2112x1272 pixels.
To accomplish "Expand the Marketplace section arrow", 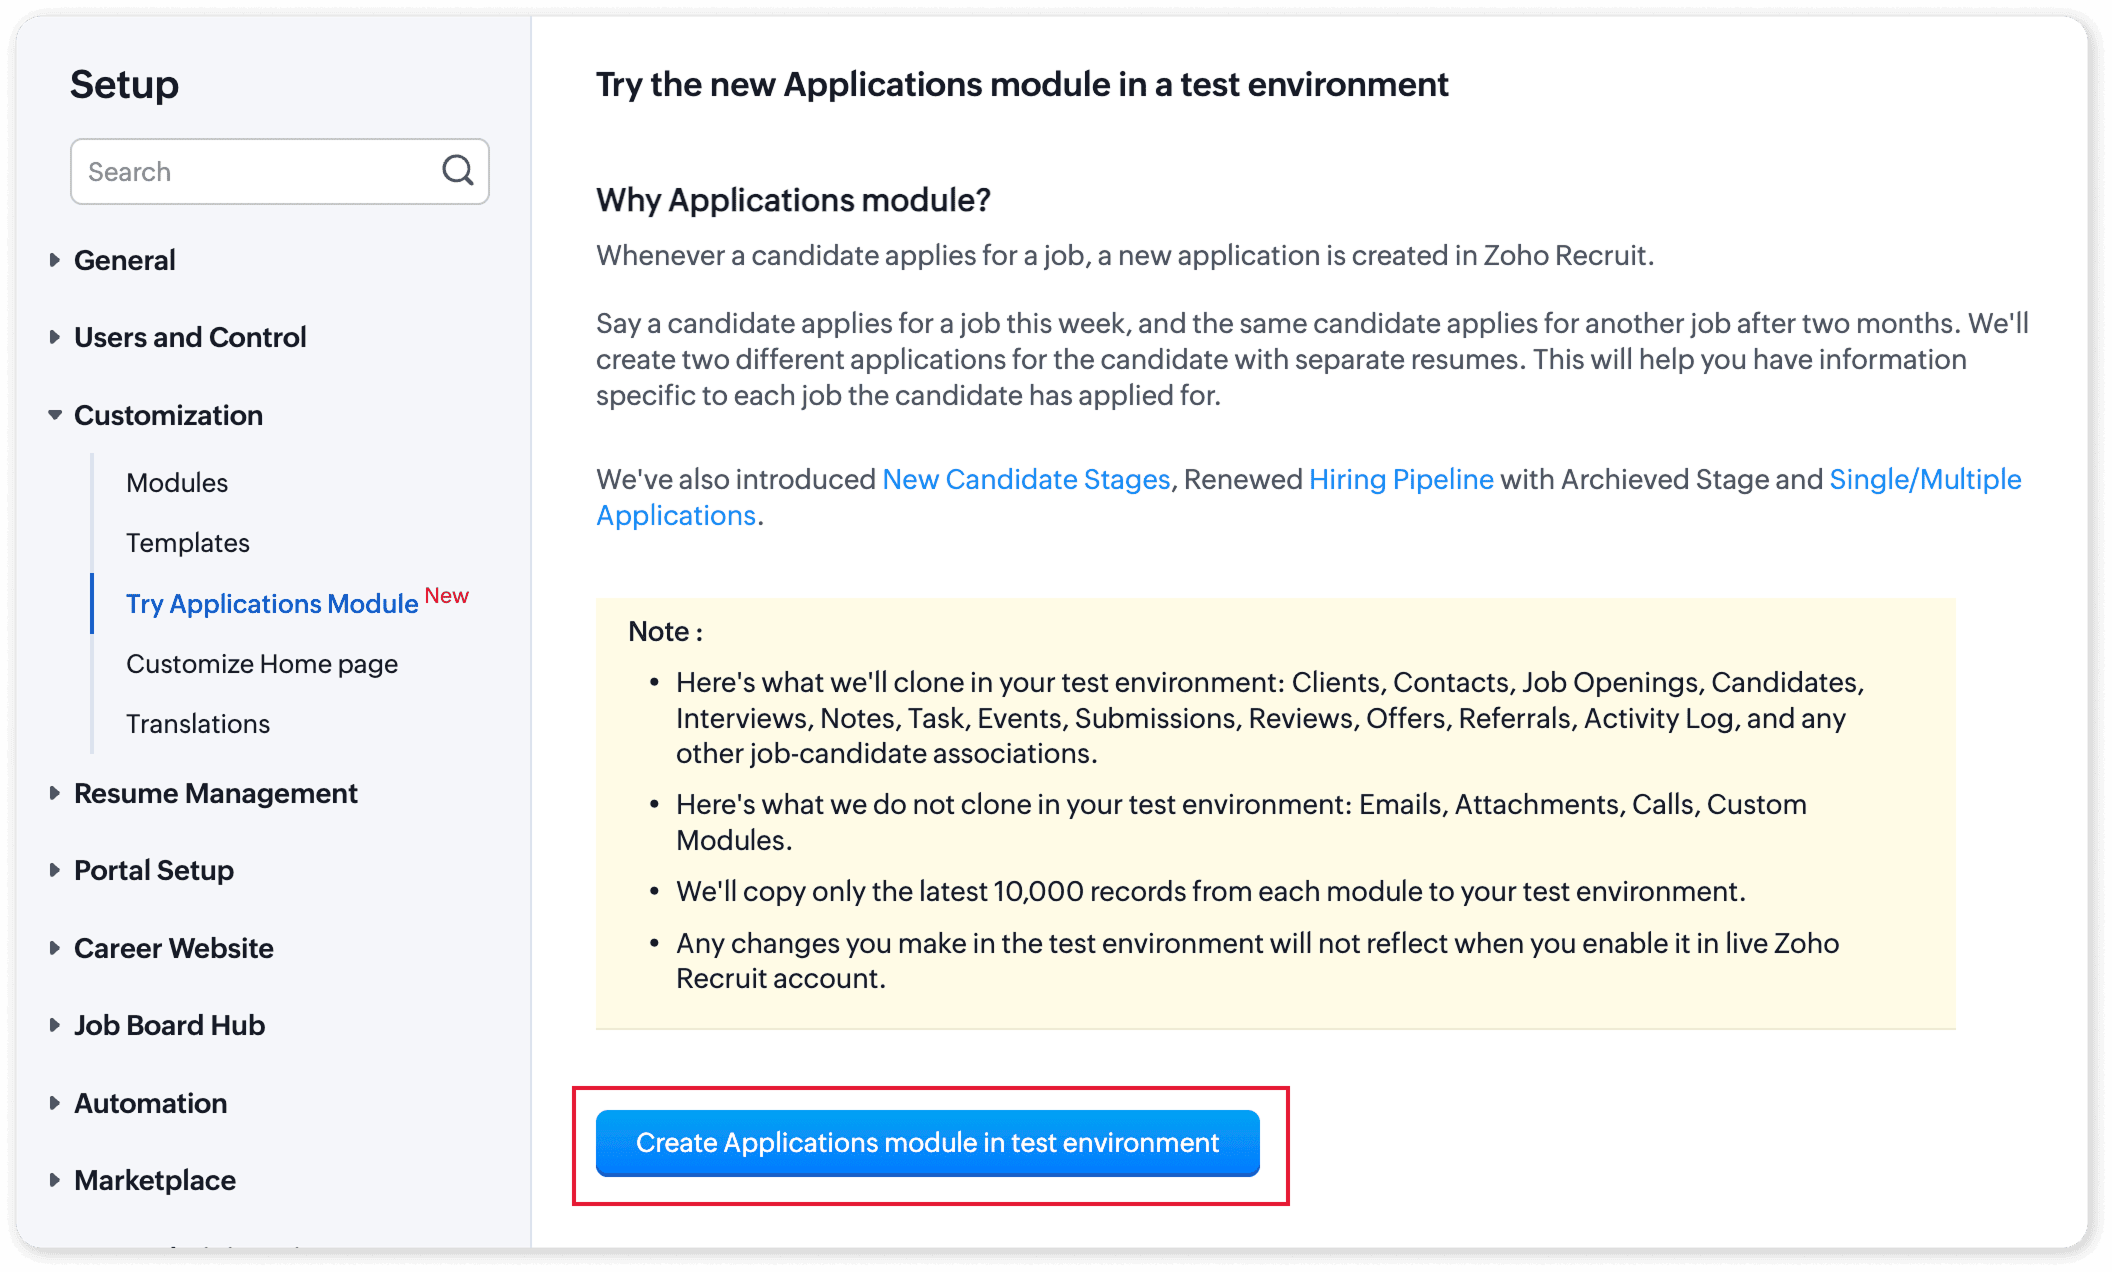I will coord(54,1180).
